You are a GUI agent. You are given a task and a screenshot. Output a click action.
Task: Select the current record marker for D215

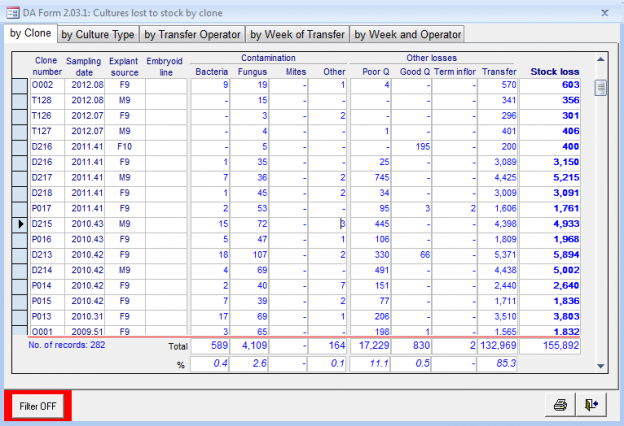[18, 224]
